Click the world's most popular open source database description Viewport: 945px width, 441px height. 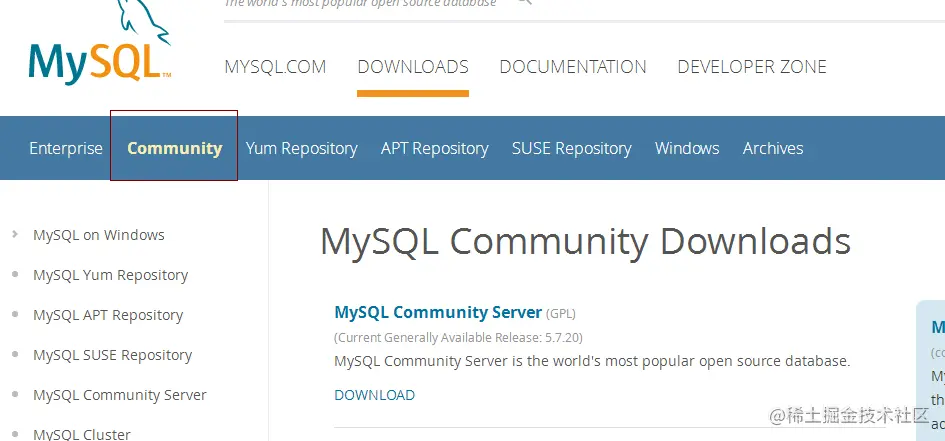pos(592,361)
